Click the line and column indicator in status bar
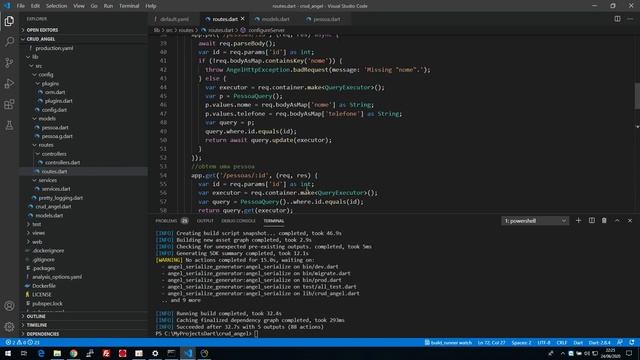 tap(491, 342)
